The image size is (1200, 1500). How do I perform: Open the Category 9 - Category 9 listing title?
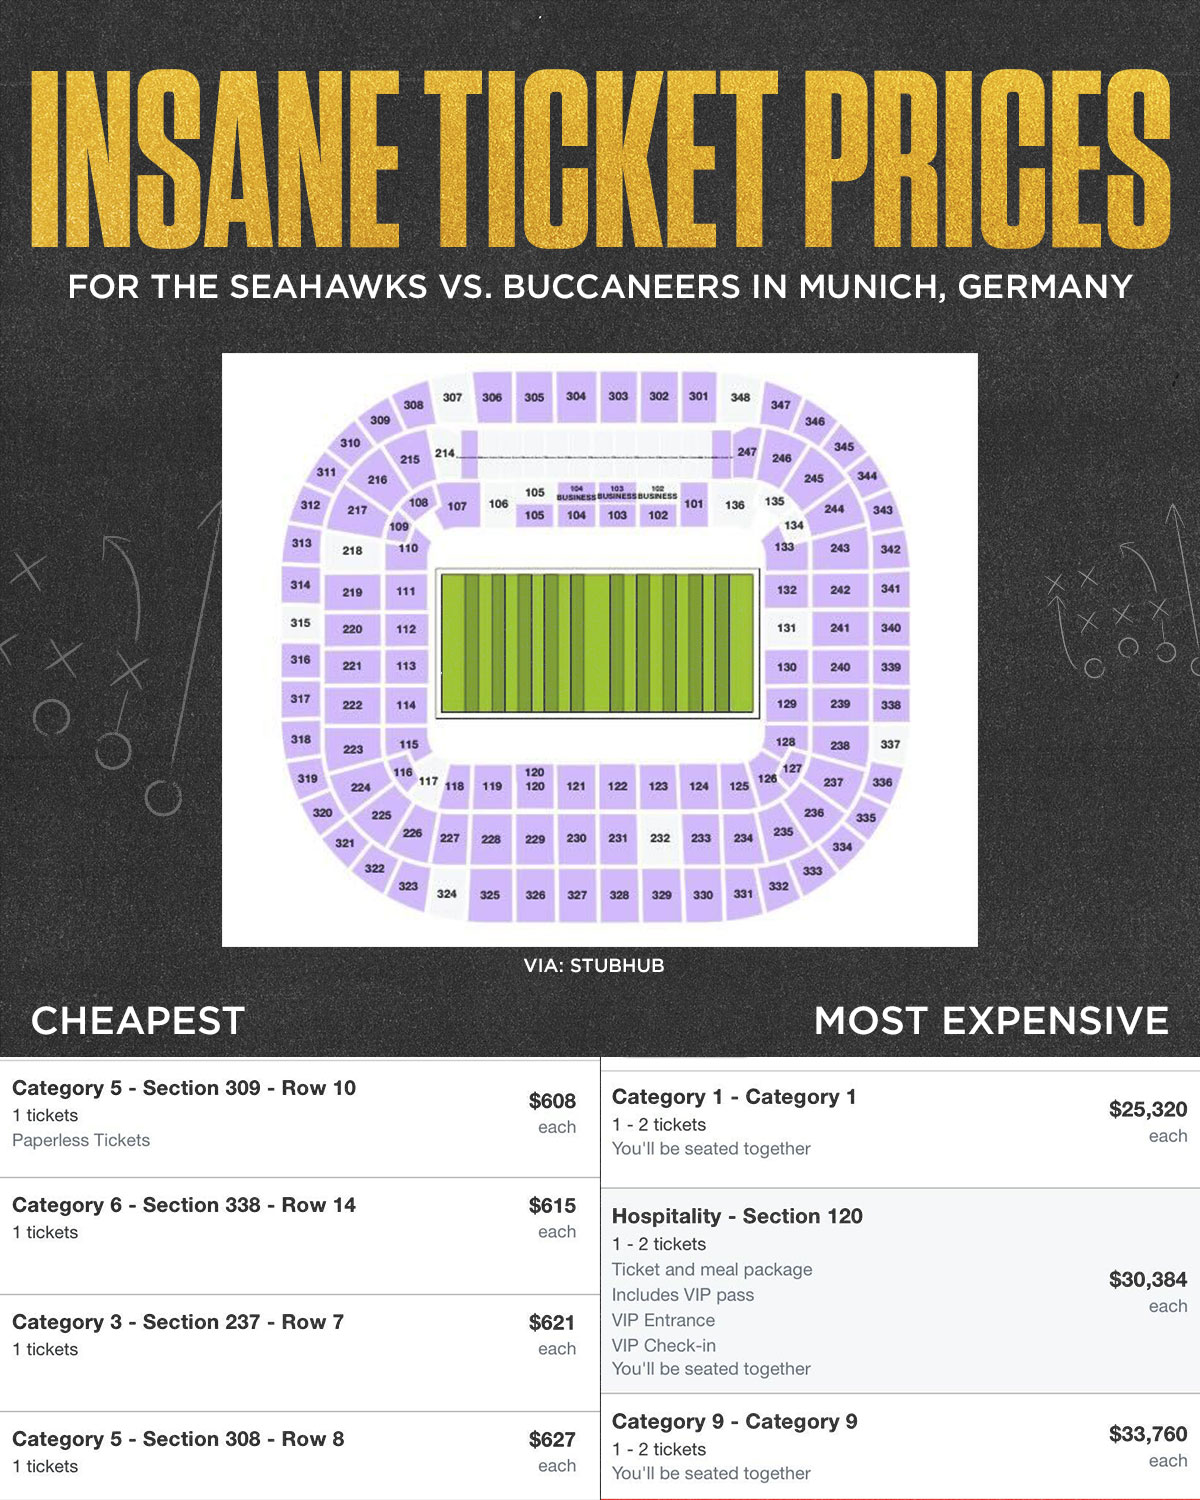[735, 1422]
